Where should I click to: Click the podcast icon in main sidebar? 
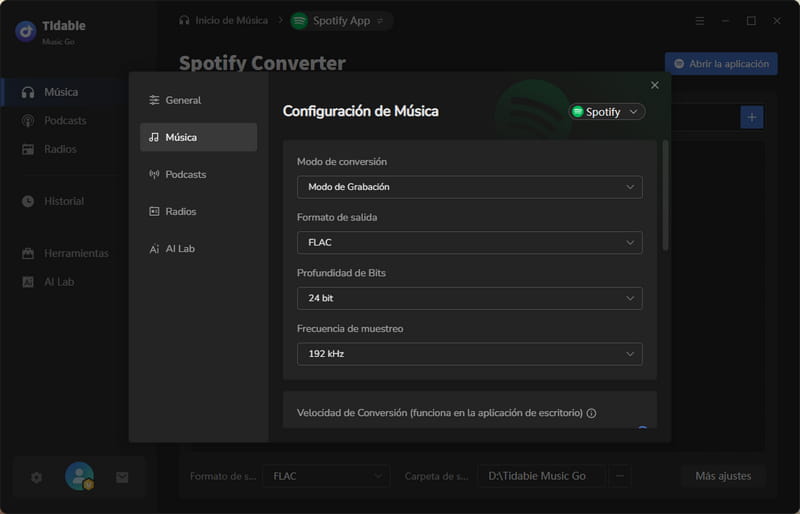[28, 121]
